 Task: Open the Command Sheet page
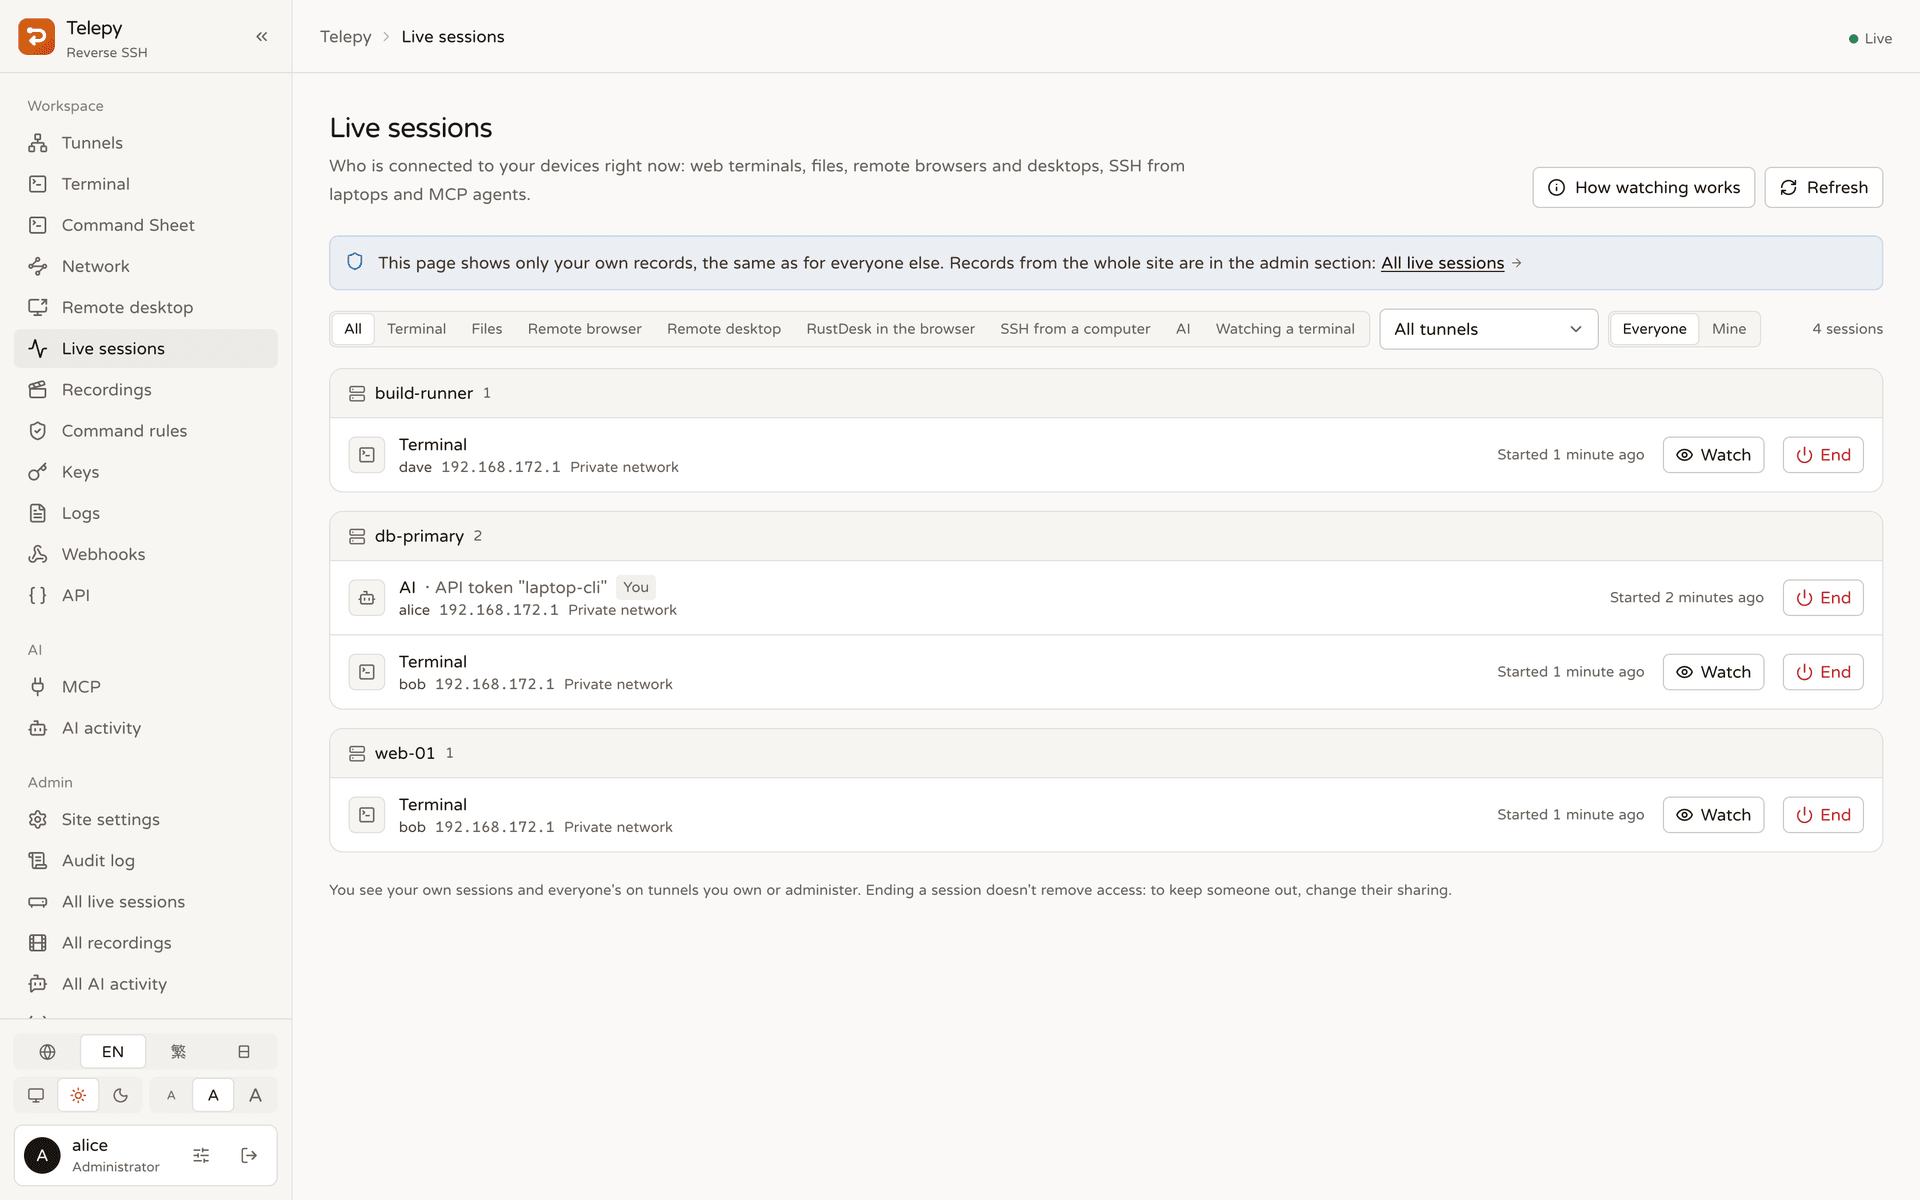click(x=146, y=225)
